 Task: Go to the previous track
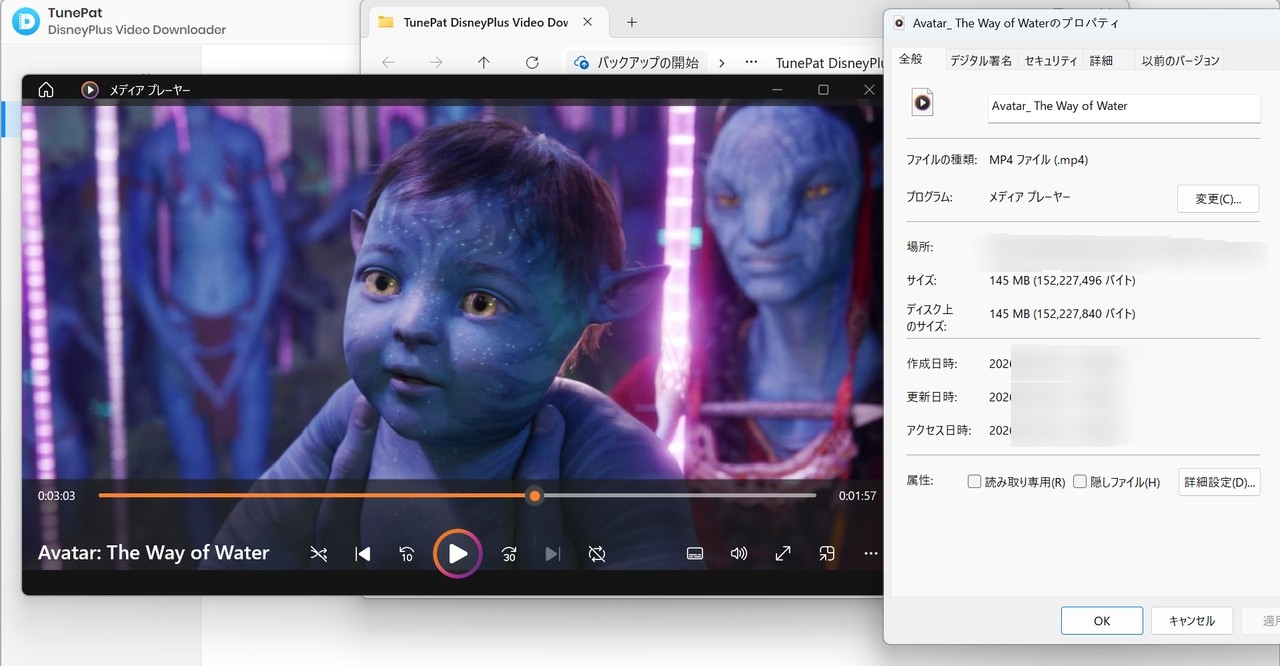pos(363,553)
